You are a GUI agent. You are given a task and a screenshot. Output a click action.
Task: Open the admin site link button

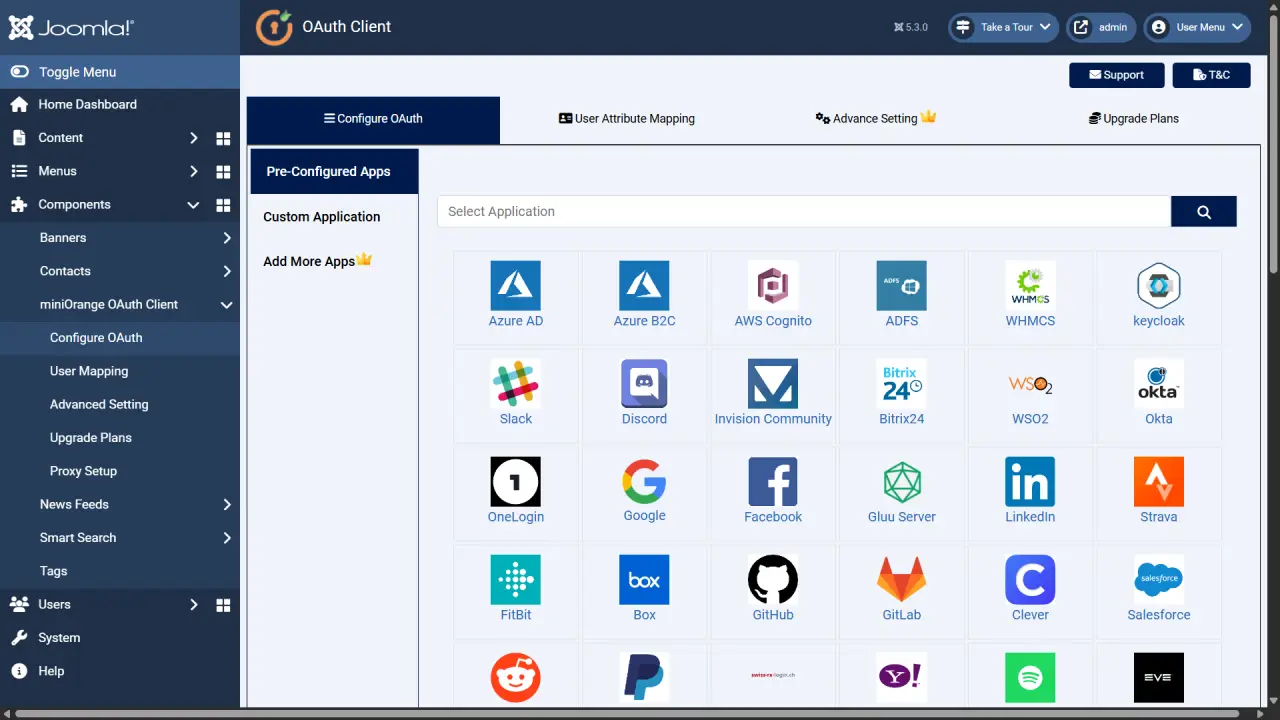pyautogui.click(x=1101, y=27)
